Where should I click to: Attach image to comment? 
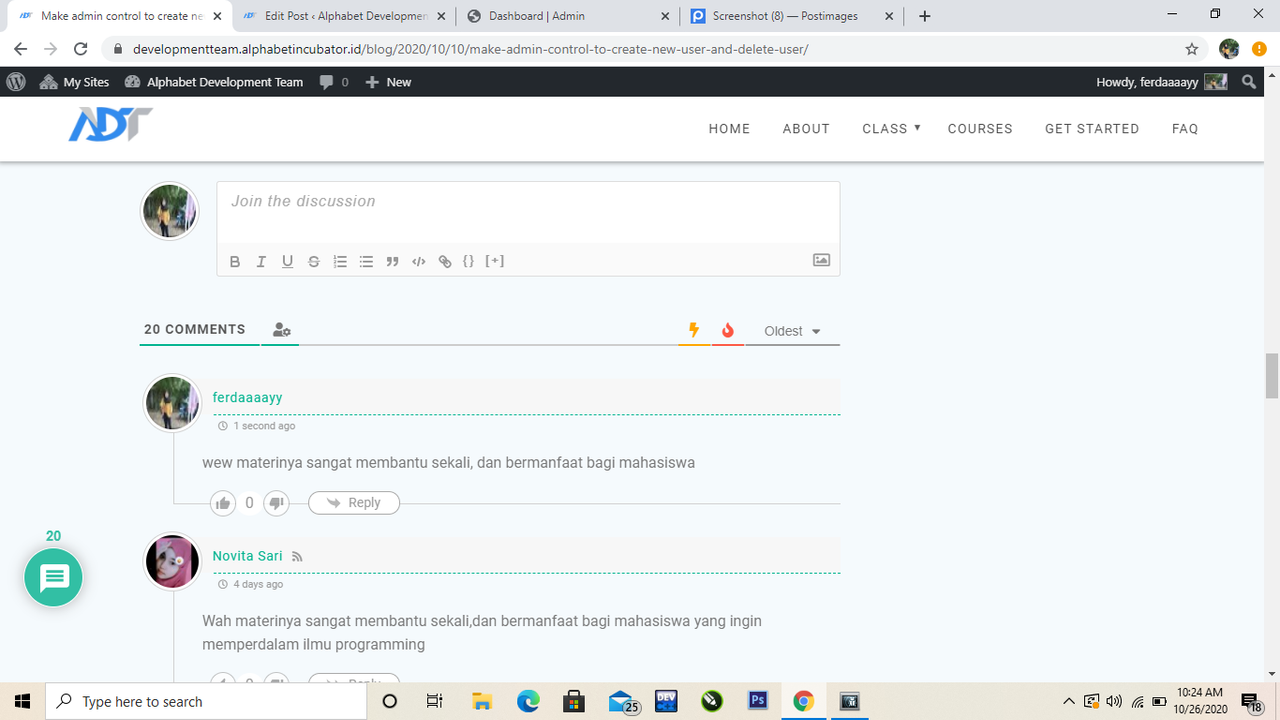point(821,260)
